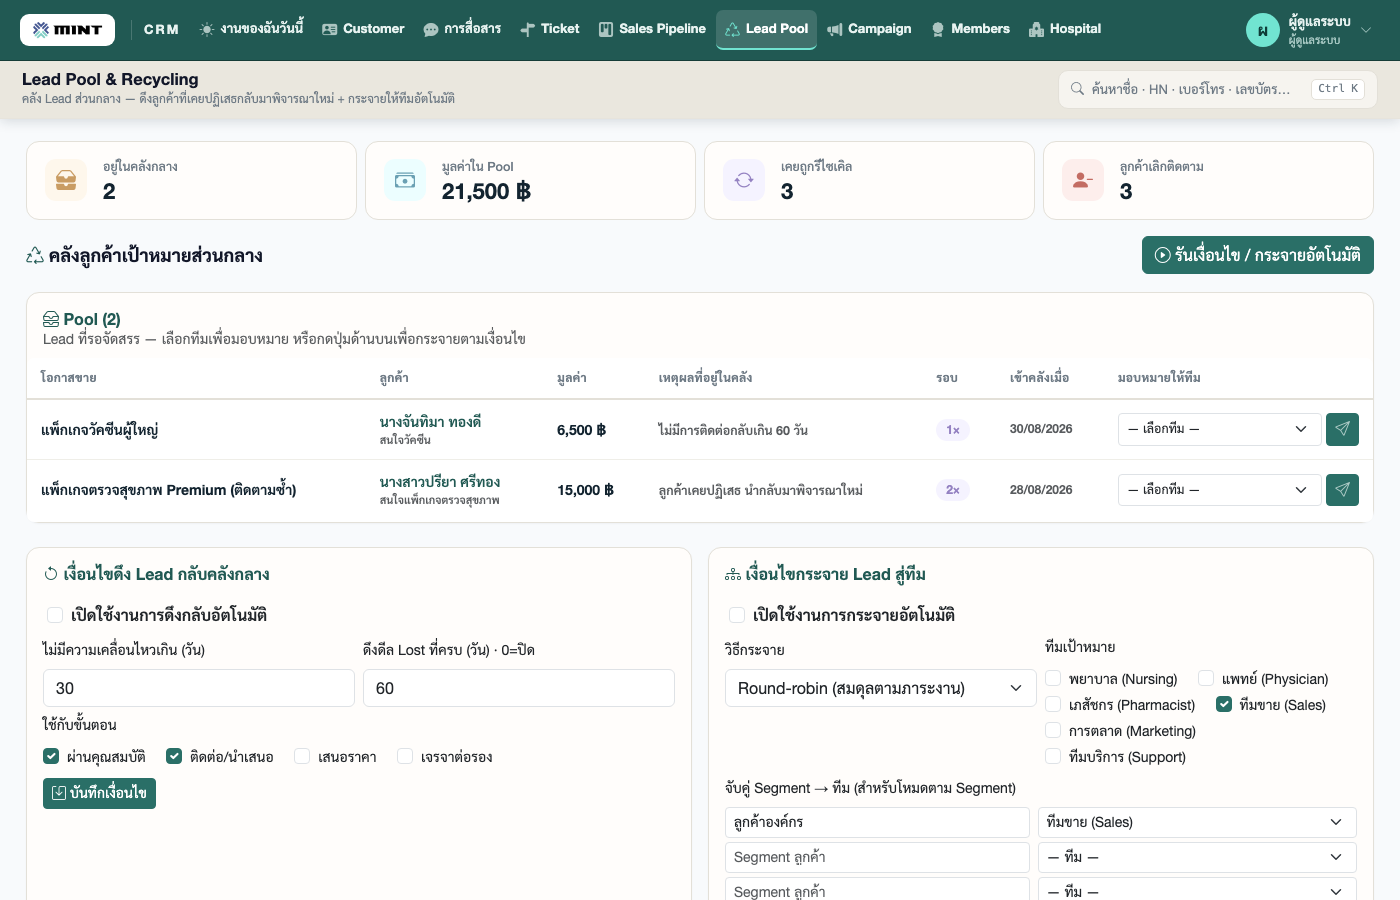Send the แพ็กเกจตรวจสุขภาพ Premium lead to team
This screenshot has width=1400, height=900.
click(x=1342, y=490)
